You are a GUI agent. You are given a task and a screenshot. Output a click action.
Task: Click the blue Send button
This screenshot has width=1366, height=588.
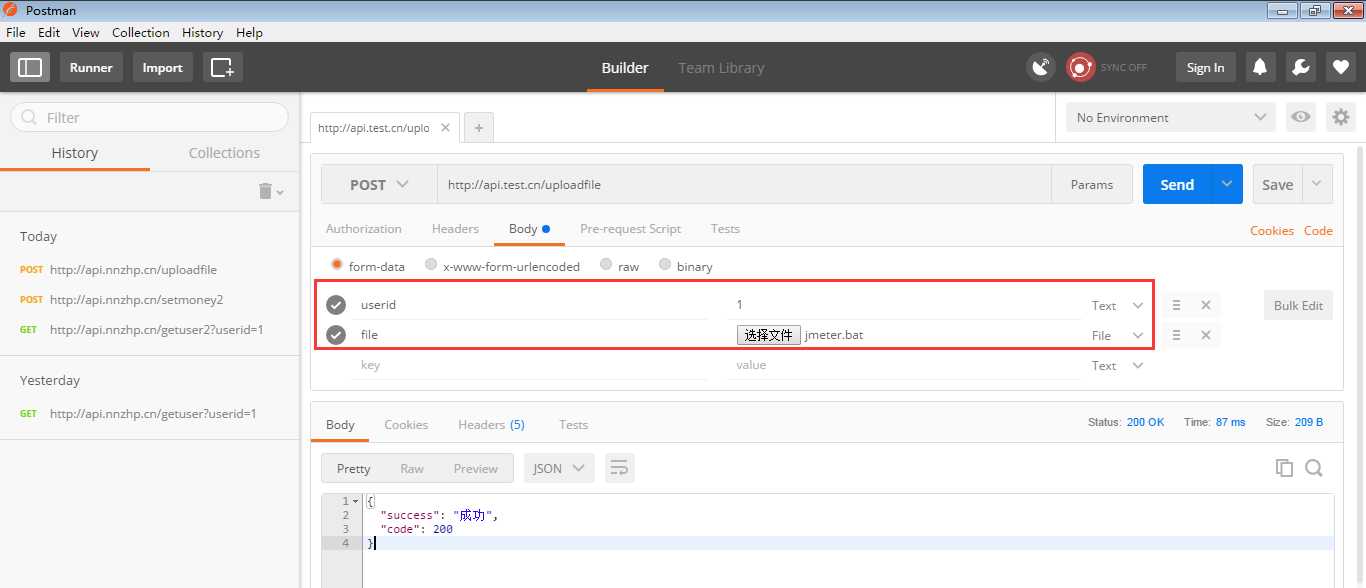1177,184
